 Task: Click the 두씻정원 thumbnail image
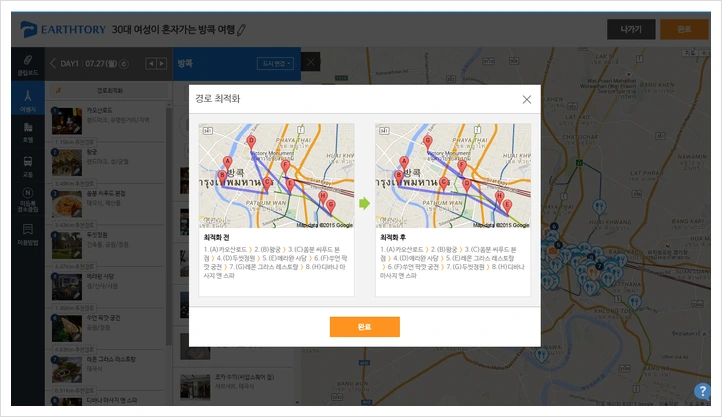[67, 245]
